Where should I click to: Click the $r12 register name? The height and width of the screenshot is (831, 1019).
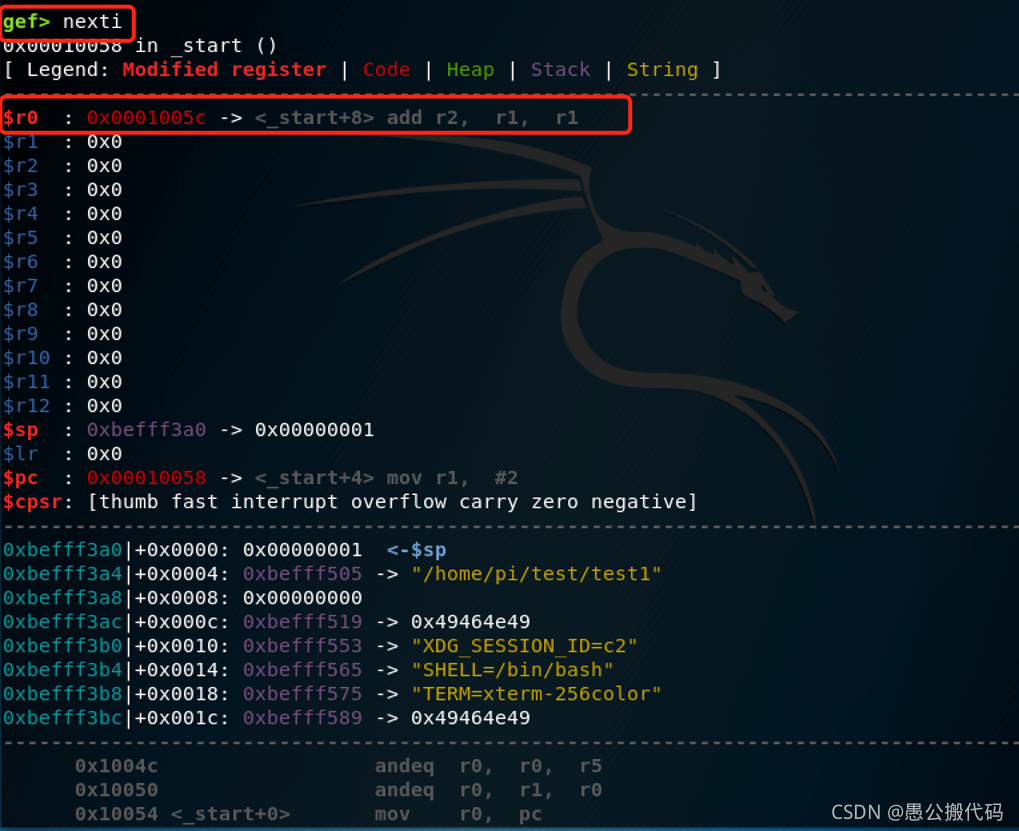[x=27, y=406]
